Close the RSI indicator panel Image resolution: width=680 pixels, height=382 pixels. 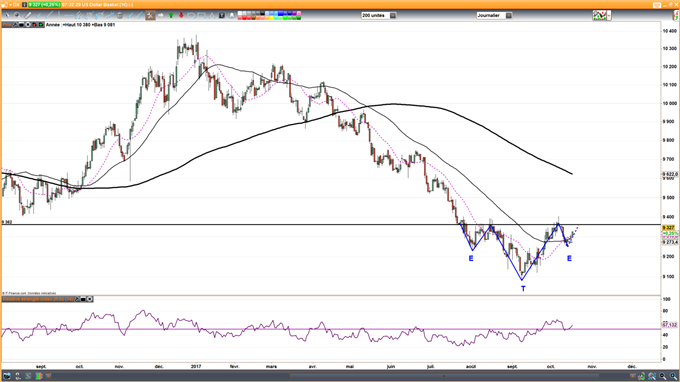90,299
